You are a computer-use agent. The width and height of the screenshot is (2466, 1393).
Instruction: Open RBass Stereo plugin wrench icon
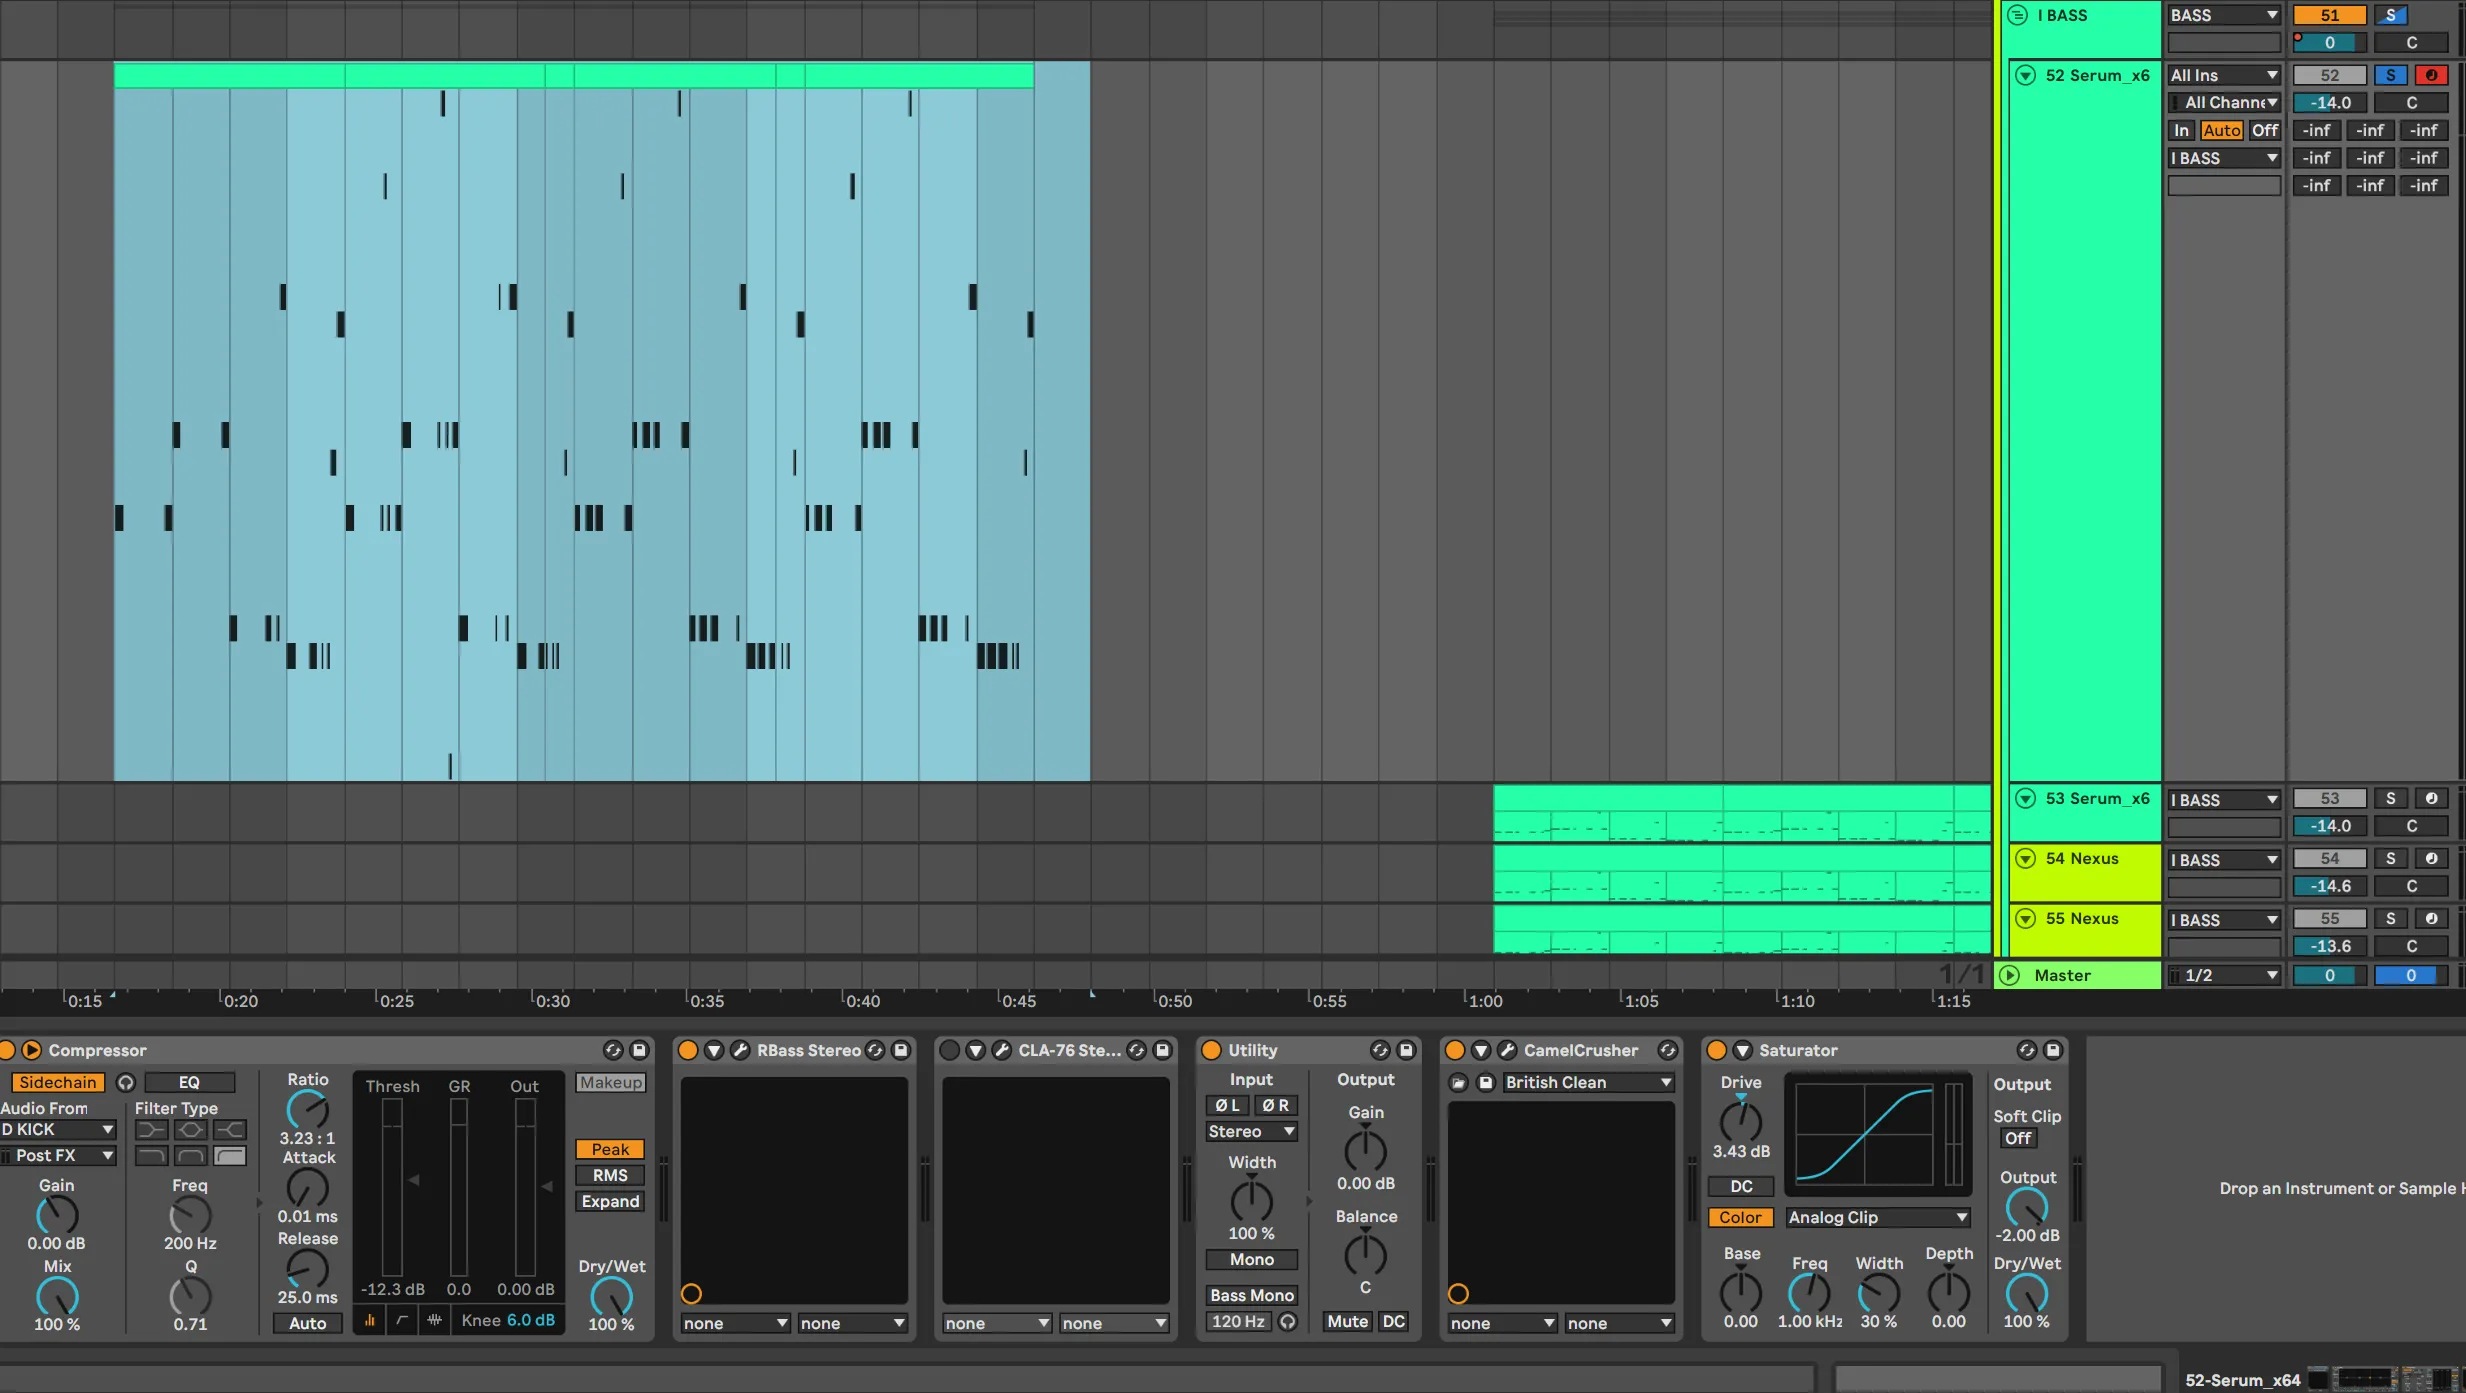[740, 1050]
